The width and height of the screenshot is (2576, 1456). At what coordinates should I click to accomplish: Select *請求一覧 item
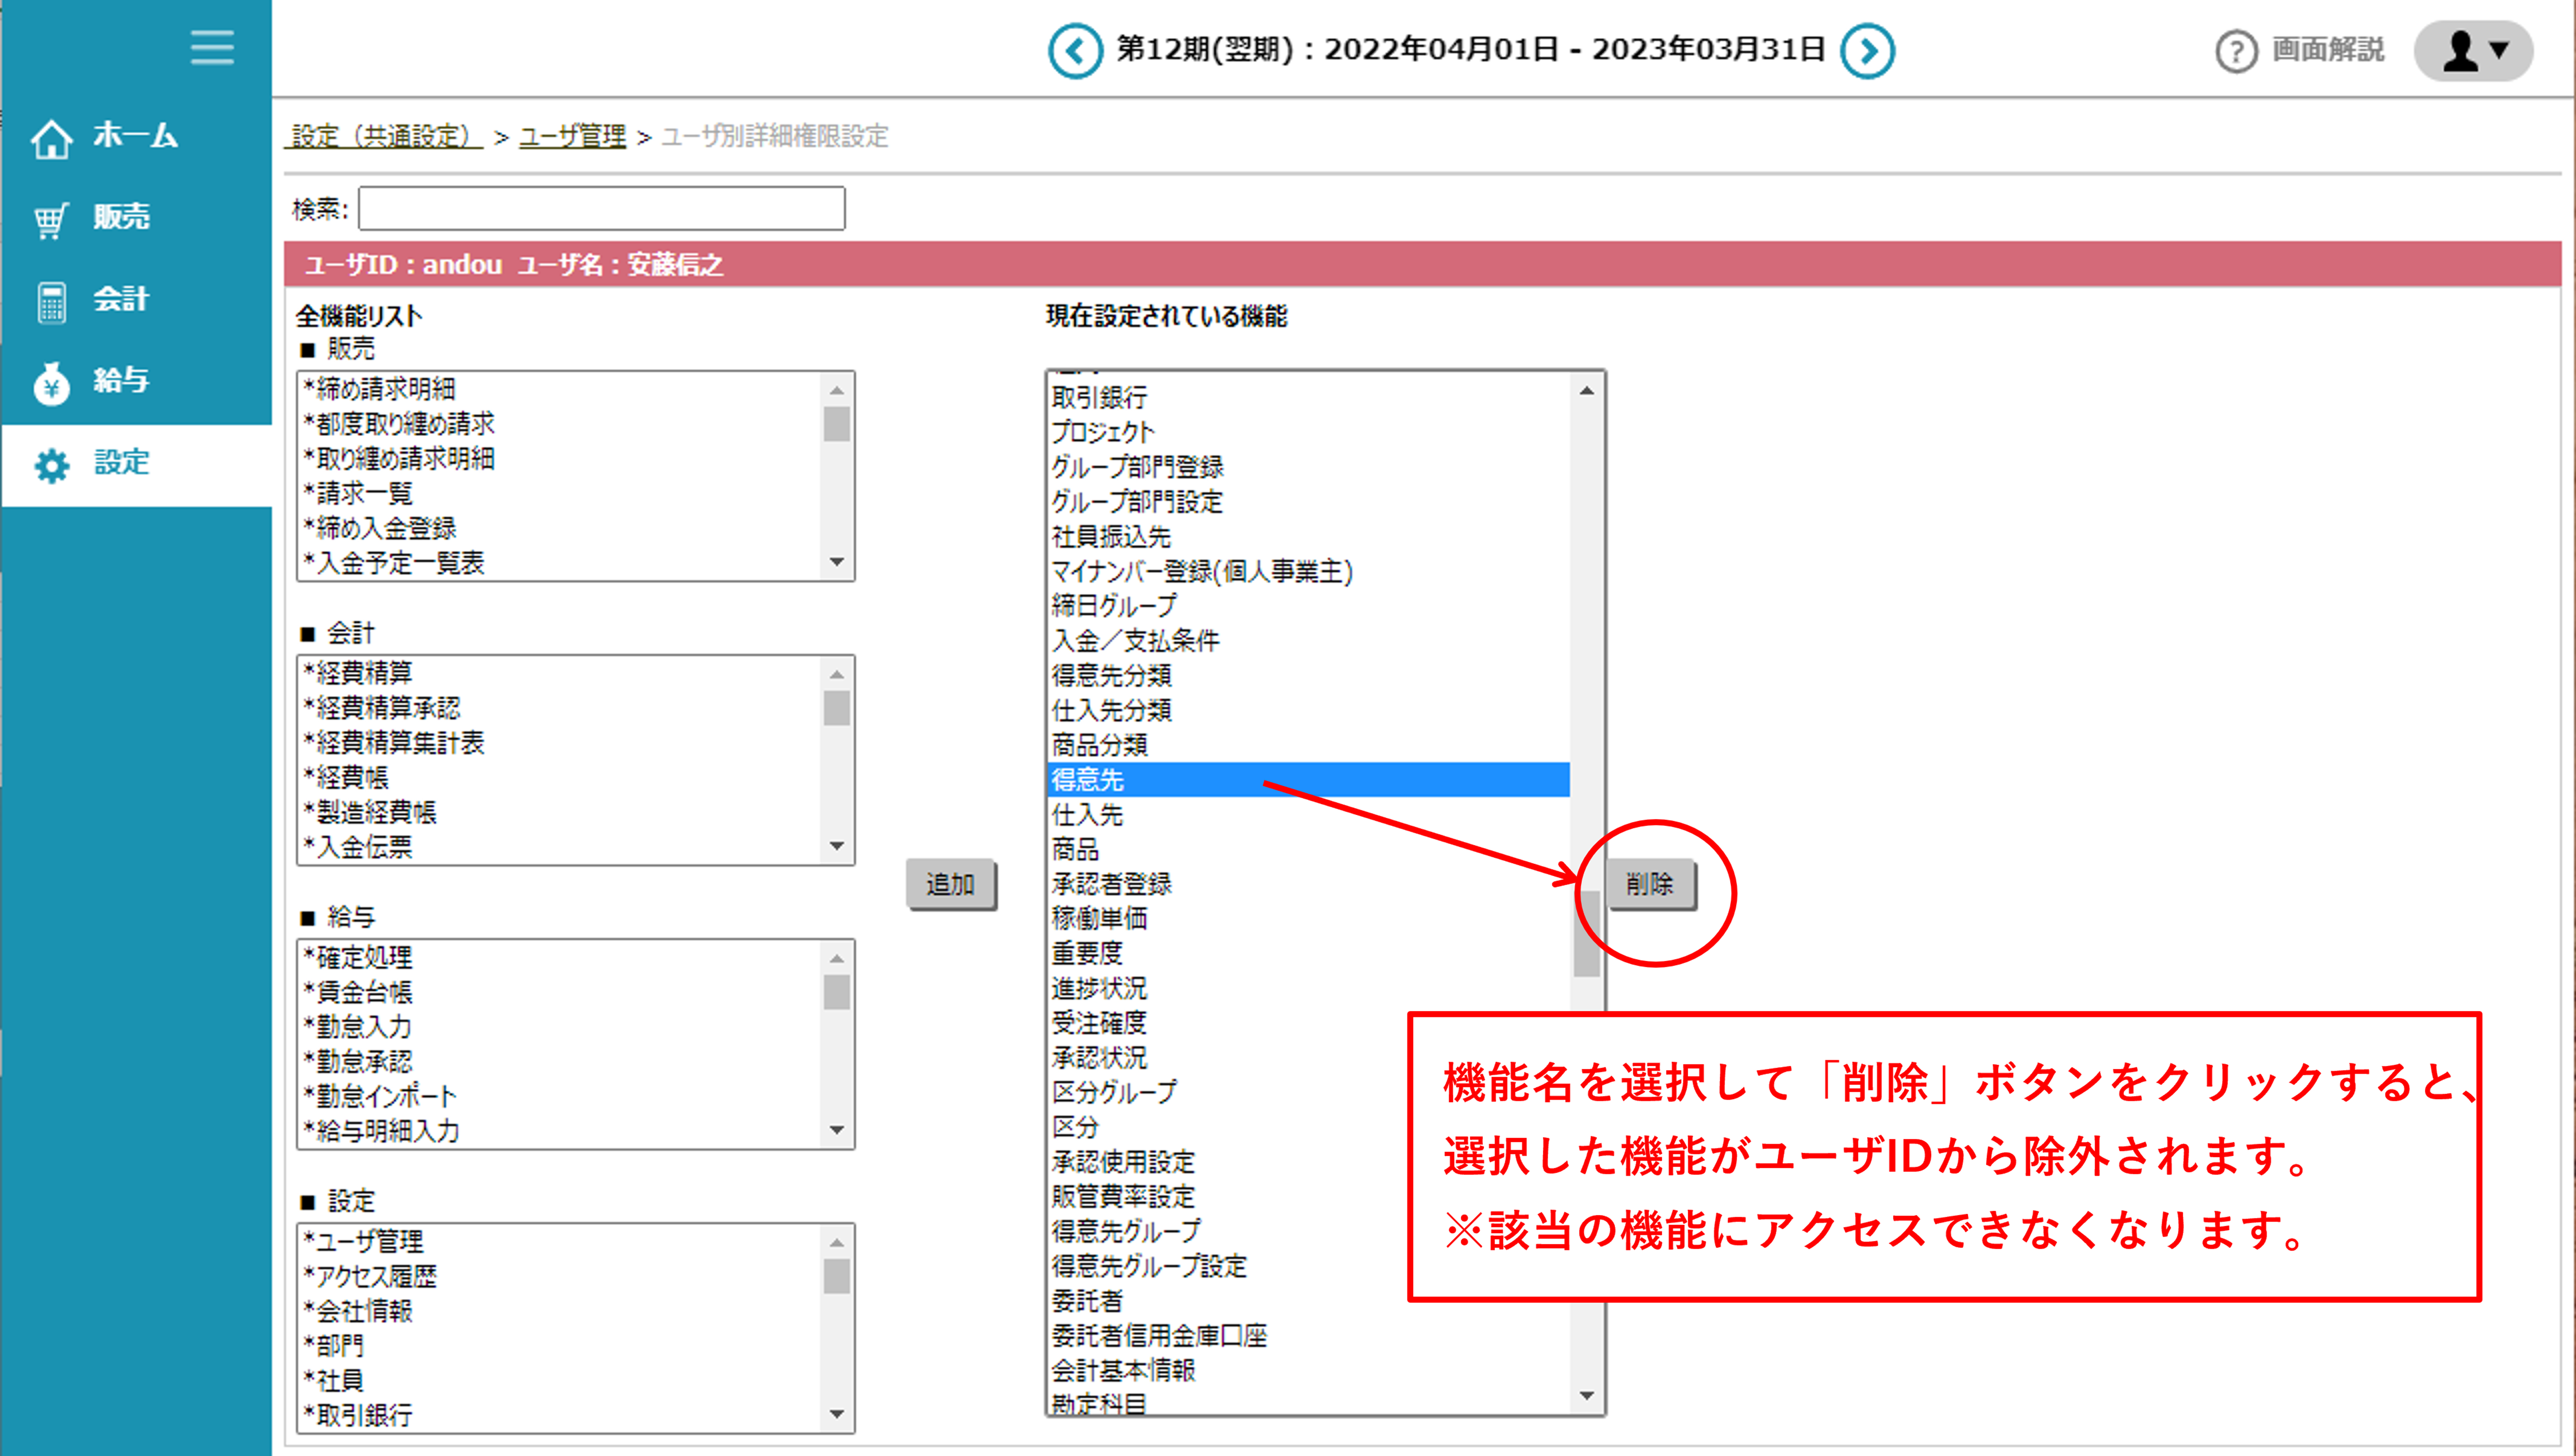[x=560, y=493]
